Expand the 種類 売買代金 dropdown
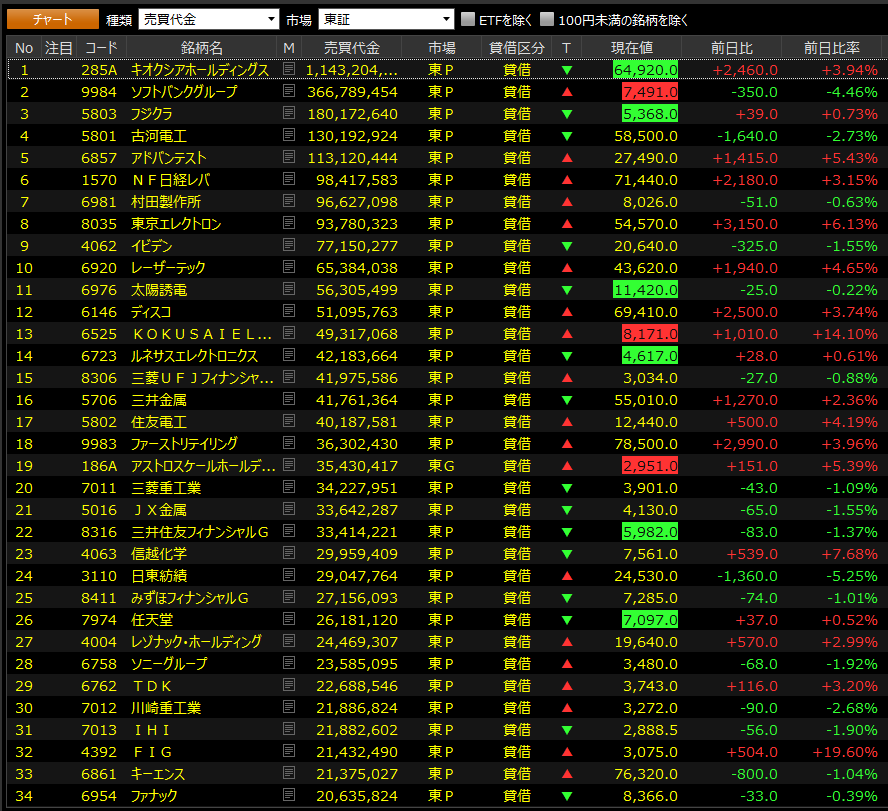Screen dimensions: 888x811 coord(208,19)
